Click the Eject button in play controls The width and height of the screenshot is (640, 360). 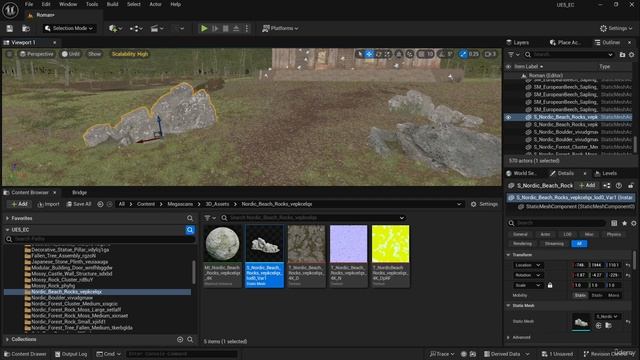coord(236,29)
